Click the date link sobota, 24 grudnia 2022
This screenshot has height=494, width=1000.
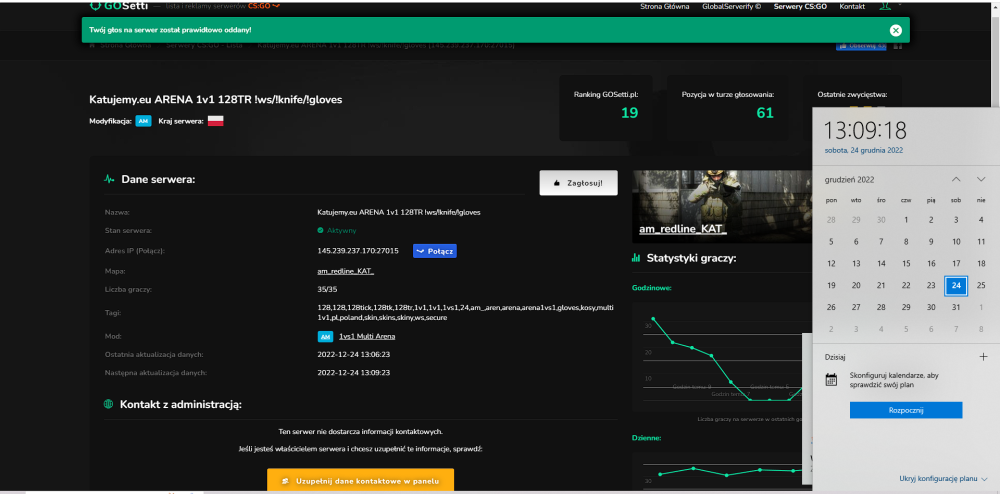tap(864, 150)
